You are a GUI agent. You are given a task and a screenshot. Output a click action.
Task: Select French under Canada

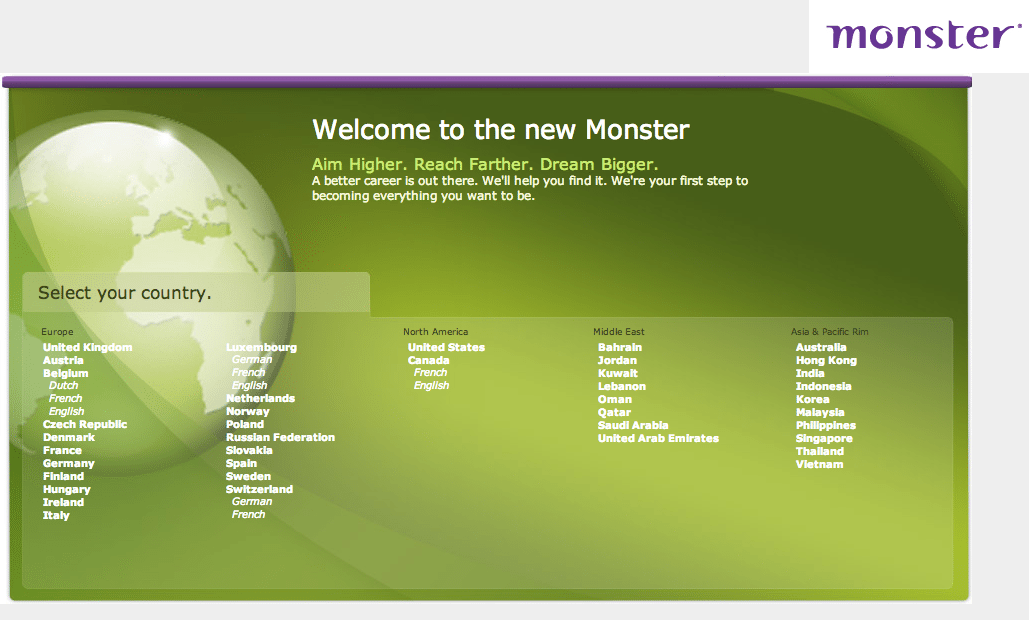click(430, 373)
